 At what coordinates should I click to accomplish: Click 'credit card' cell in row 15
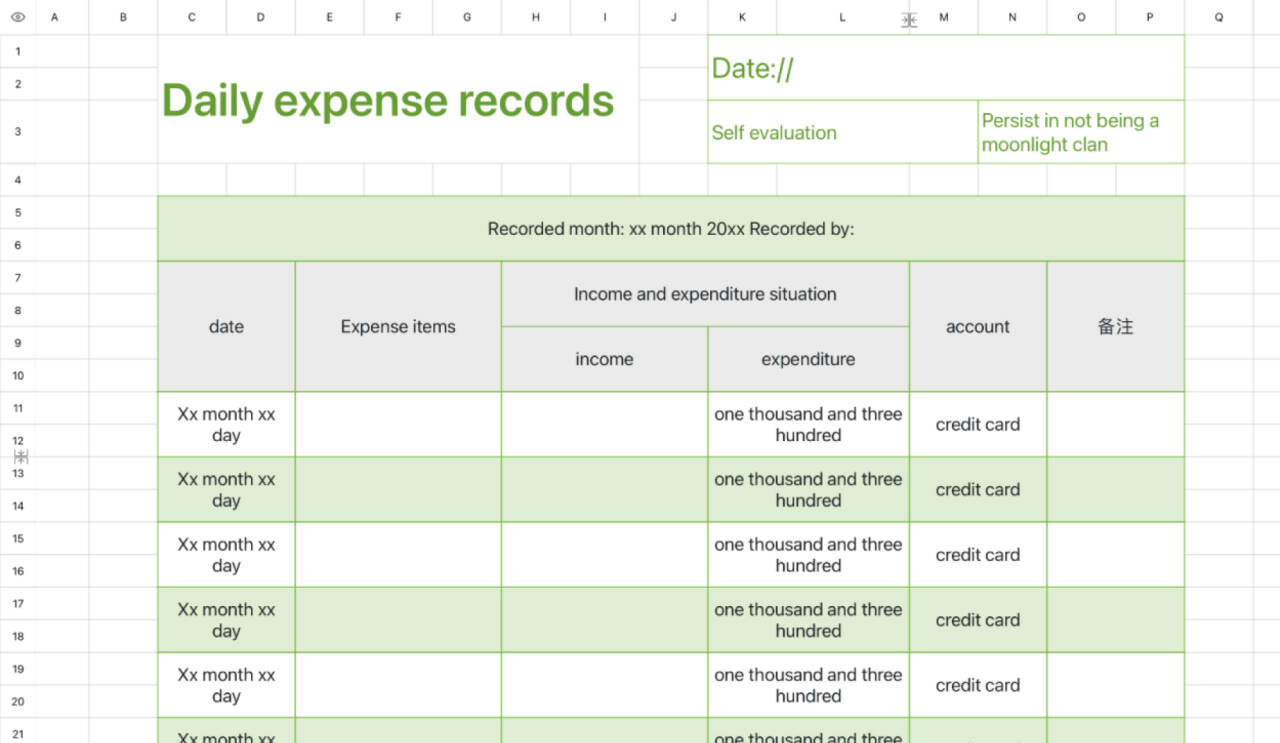978,555
